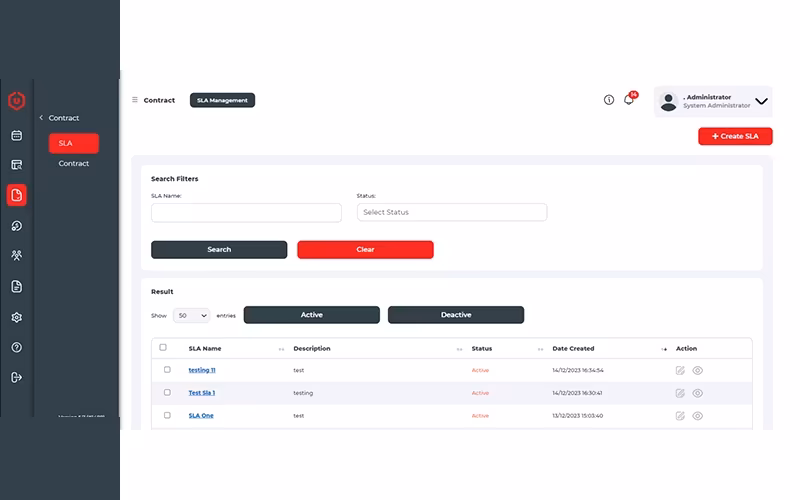800x500 pixels.
Task: Open the Test Sla 1 link
Action: pos(202,393)
